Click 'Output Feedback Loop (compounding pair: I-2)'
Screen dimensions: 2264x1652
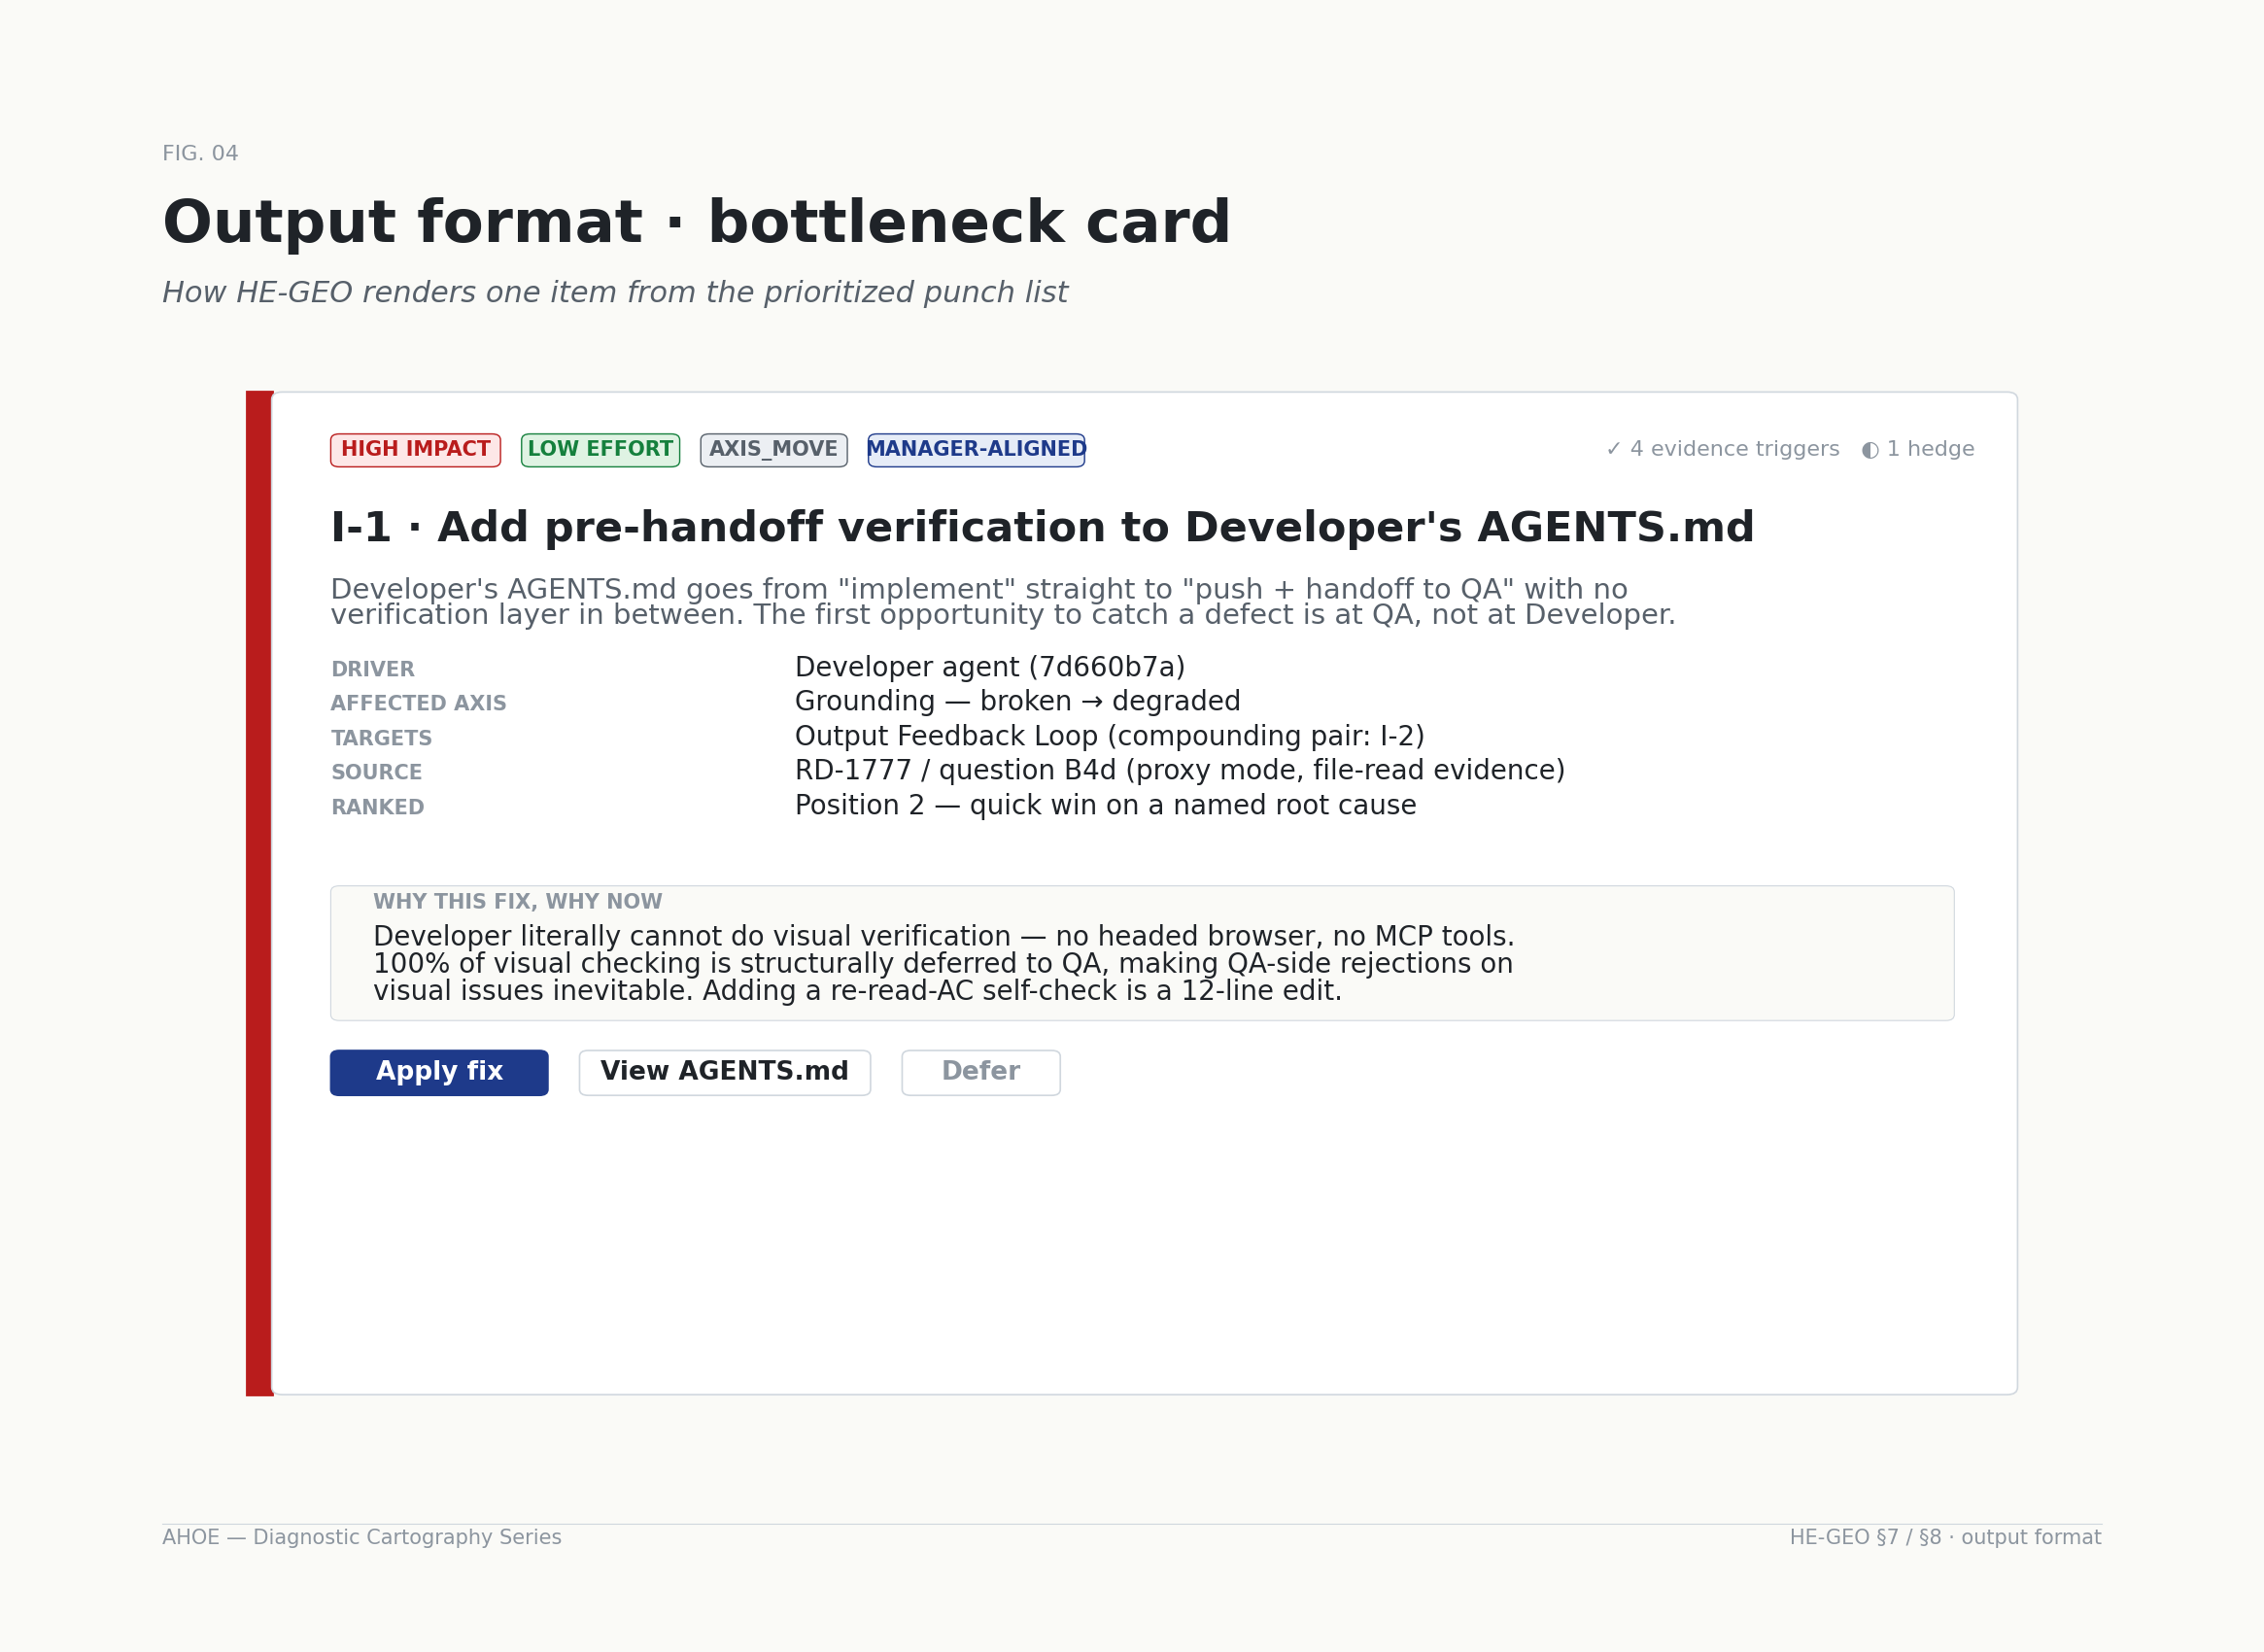tap(1110, 737)
